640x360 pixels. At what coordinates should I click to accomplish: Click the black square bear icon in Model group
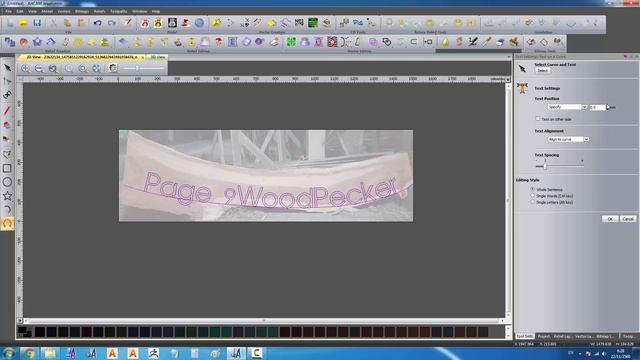pyautogui.click(x=172, y=23)
